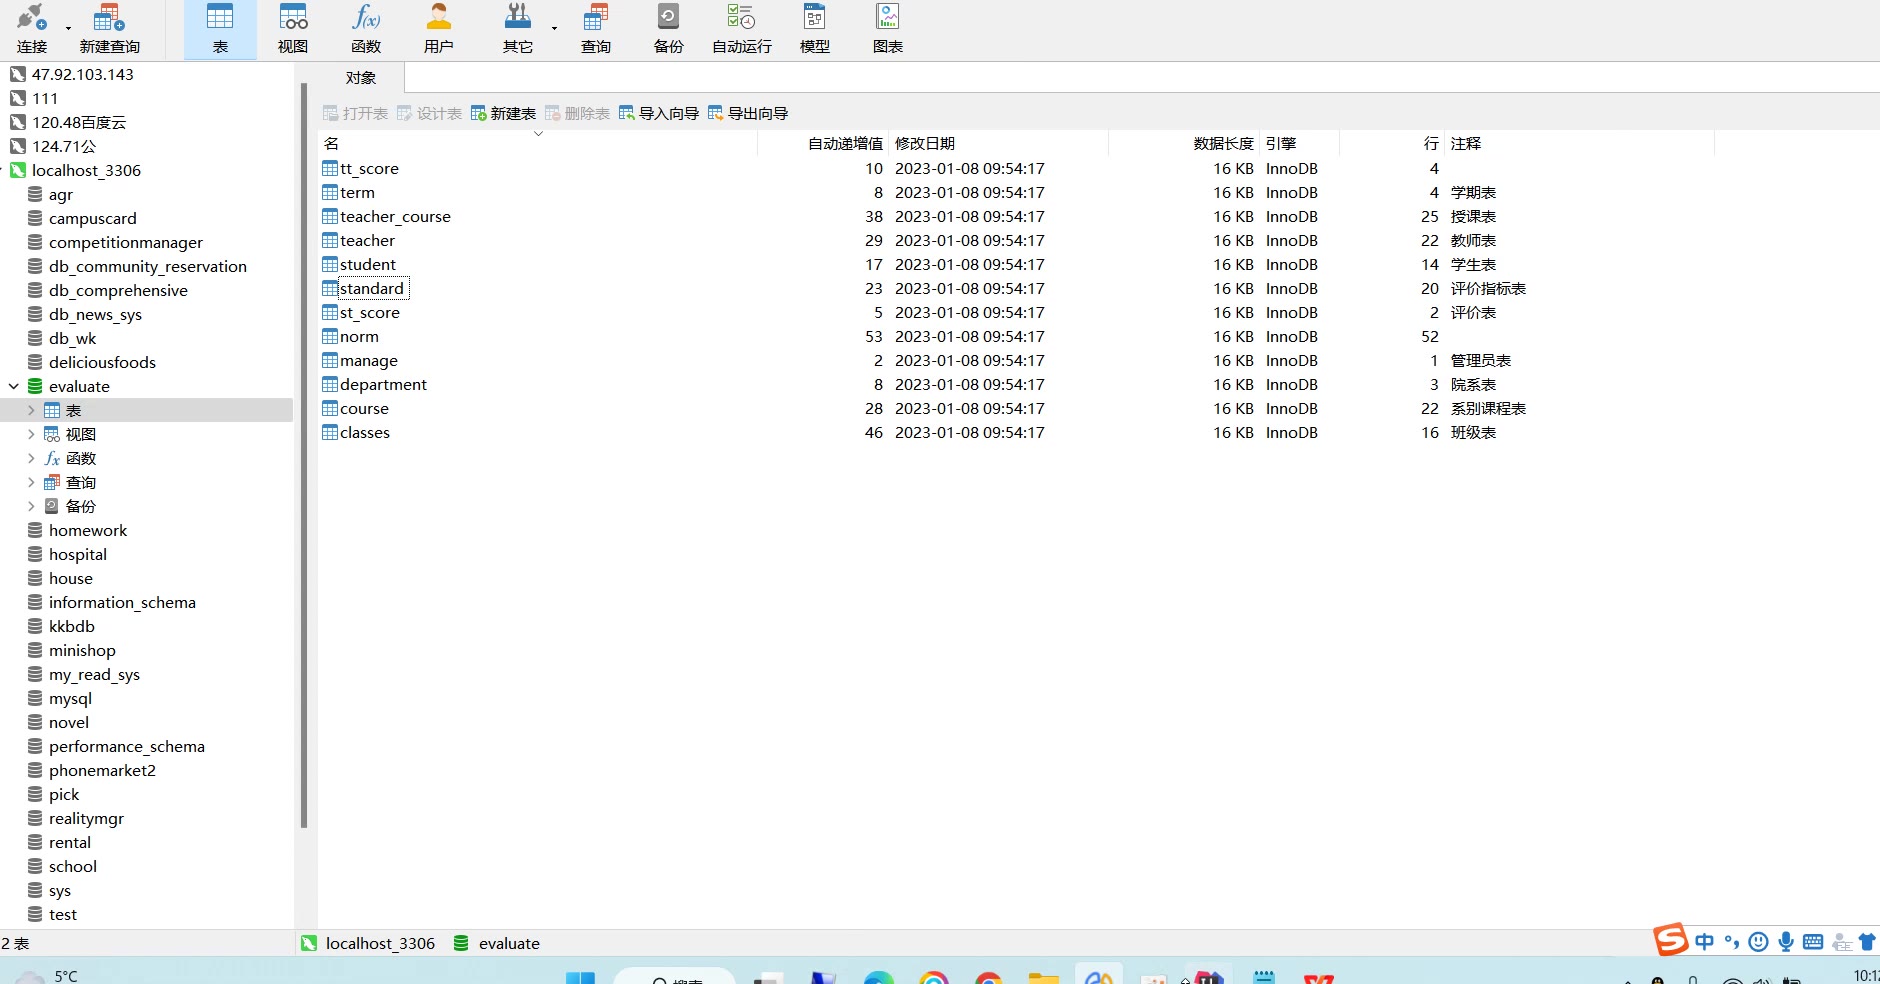This screenshot has width=1880, height=984.
Task: Click the Sogou emoji face icon
Action: click(1758, 941)
